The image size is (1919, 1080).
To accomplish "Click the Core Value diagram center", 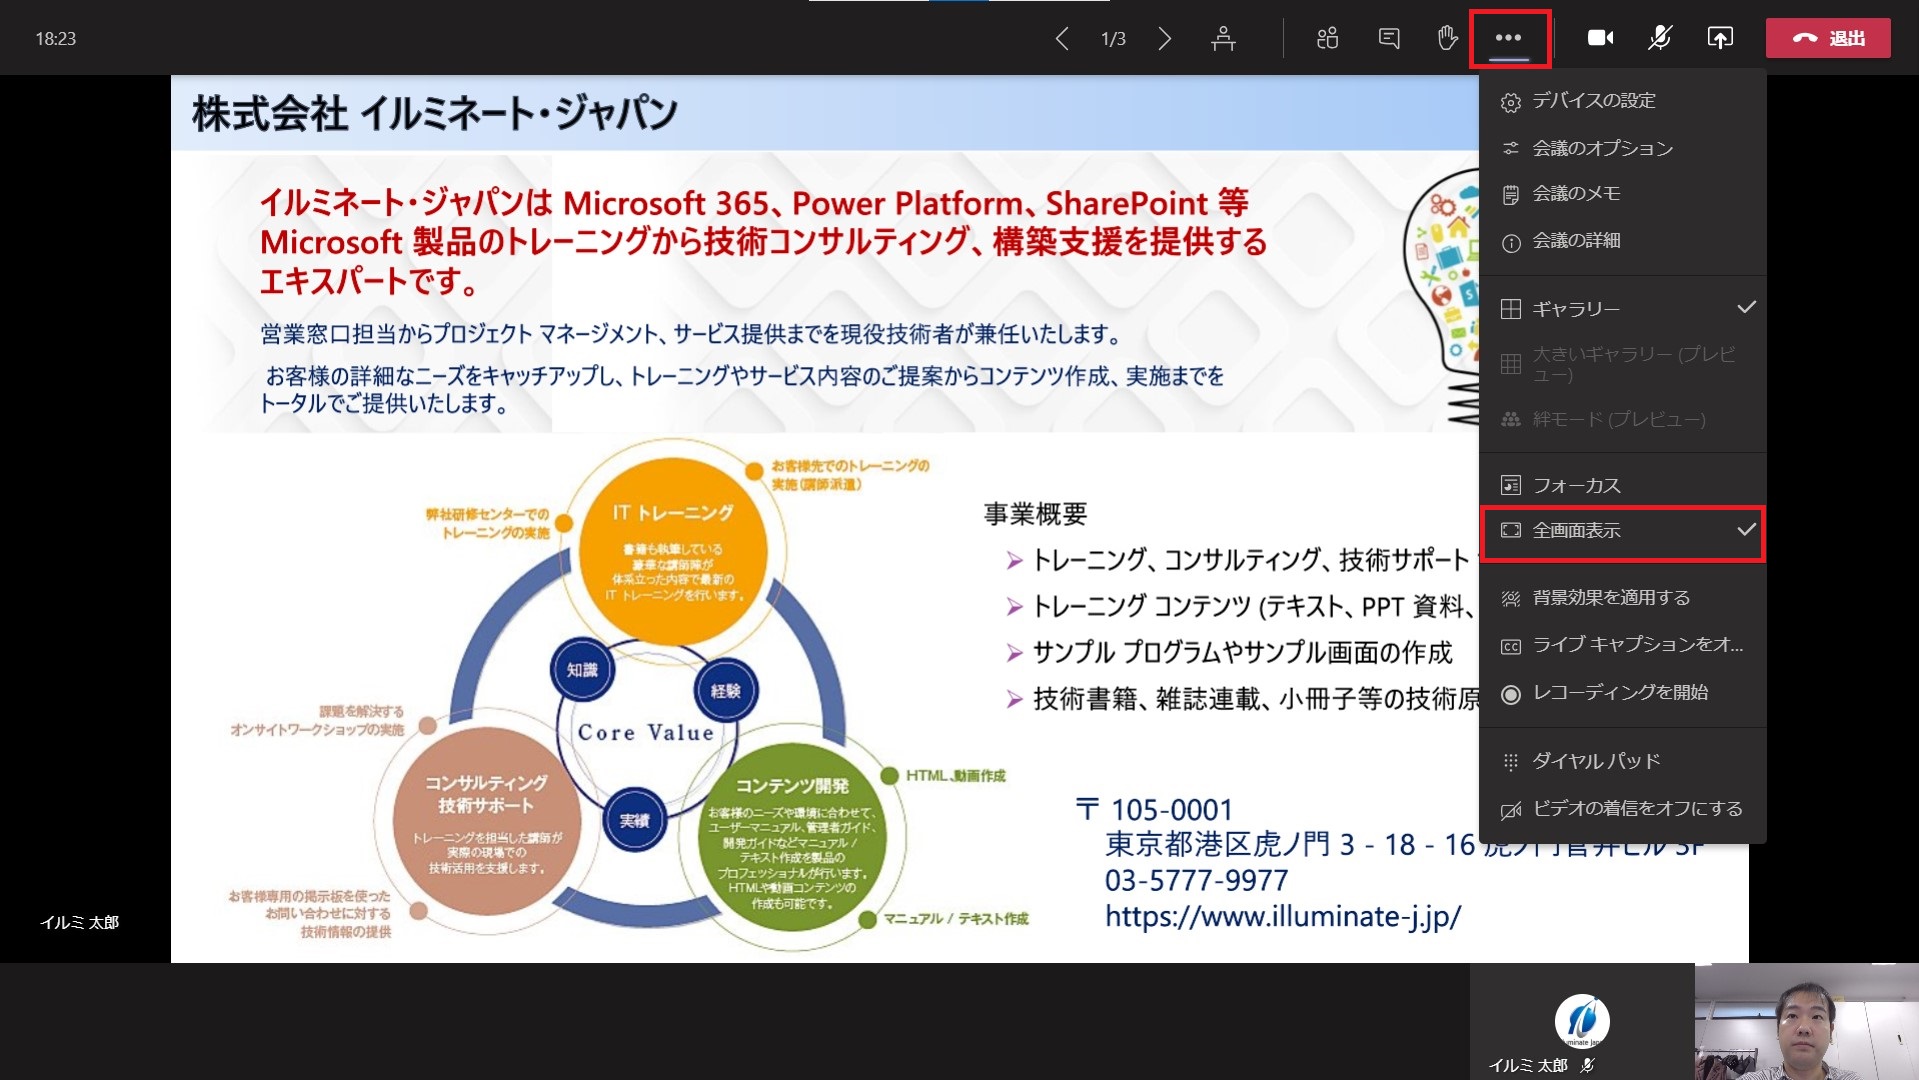I will click(646, 732).
